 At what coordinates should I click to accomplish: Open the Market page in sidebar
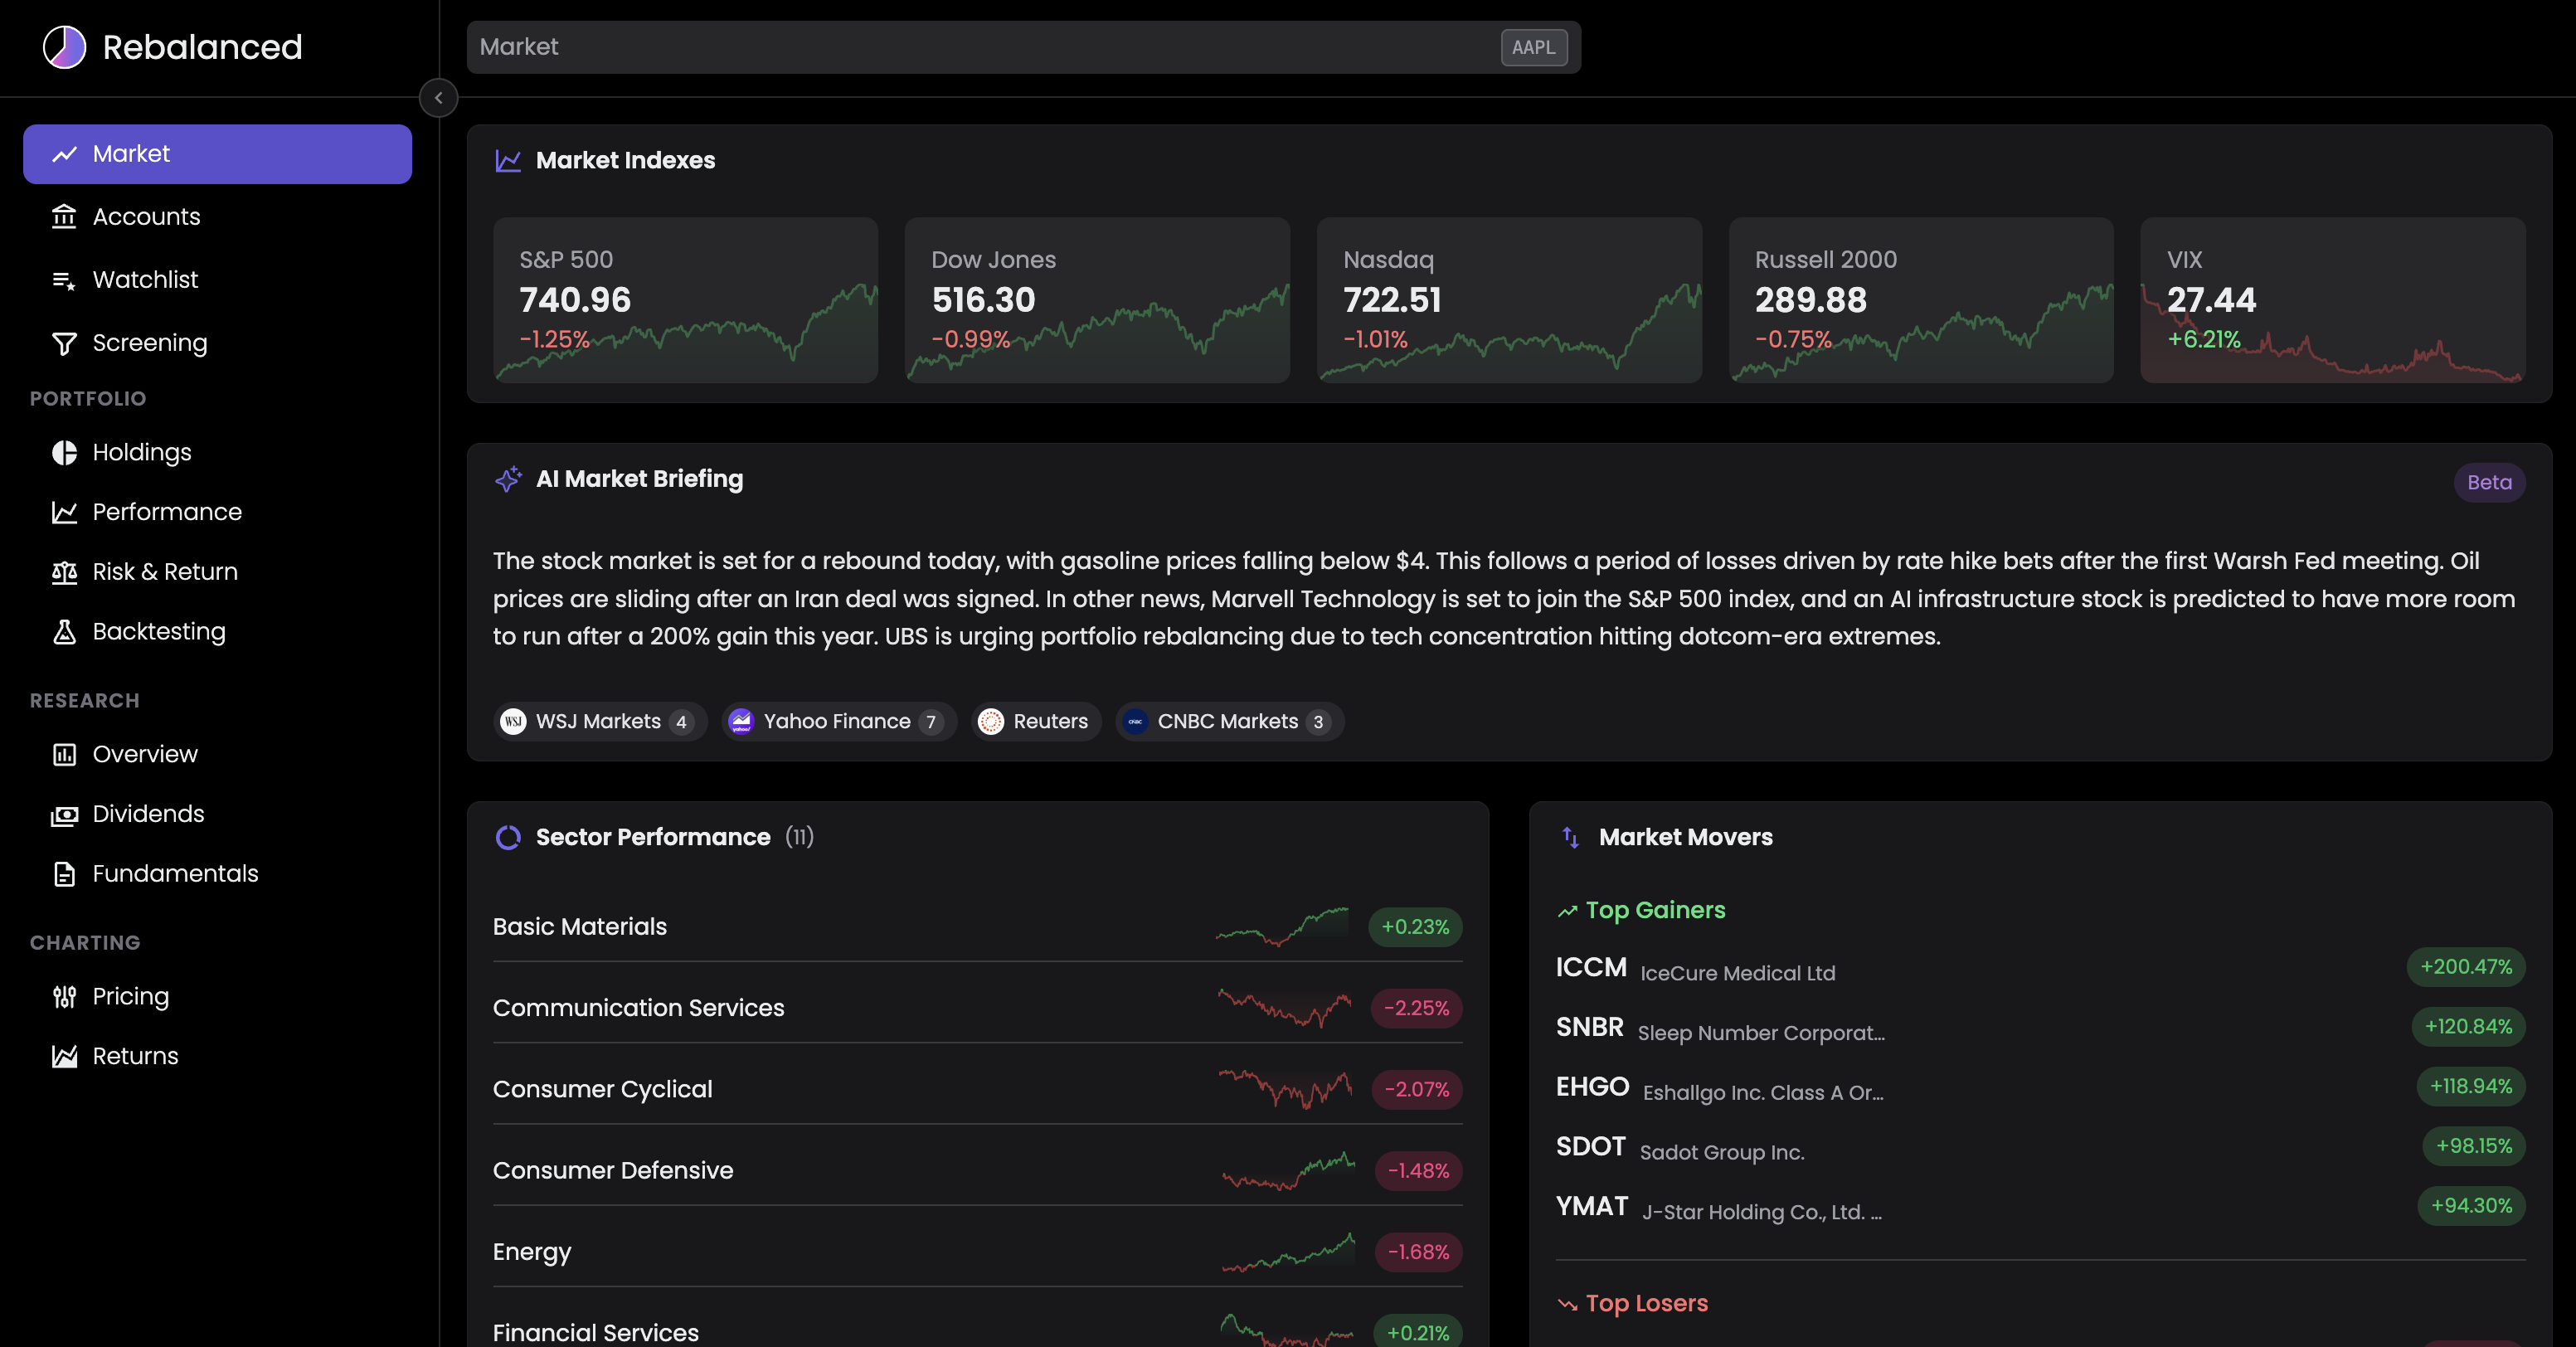pyautogui.click(x=217, y=154)
